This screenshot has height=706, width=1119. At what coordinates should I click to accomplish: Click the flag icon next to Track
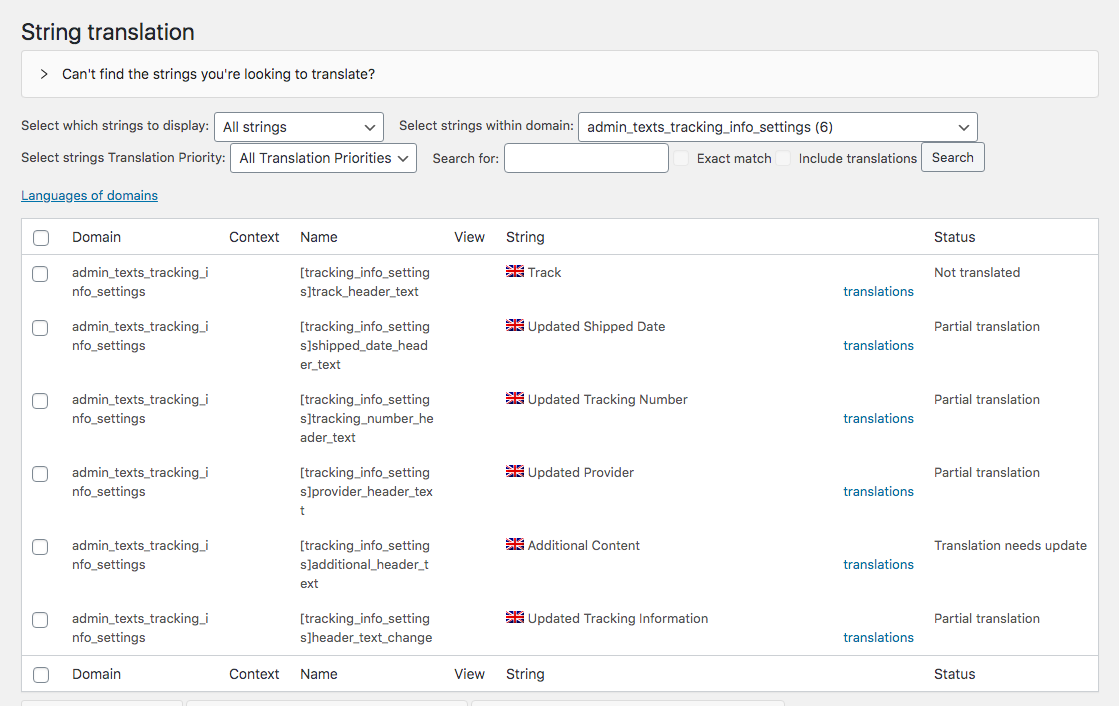click(x=514, y=271)
